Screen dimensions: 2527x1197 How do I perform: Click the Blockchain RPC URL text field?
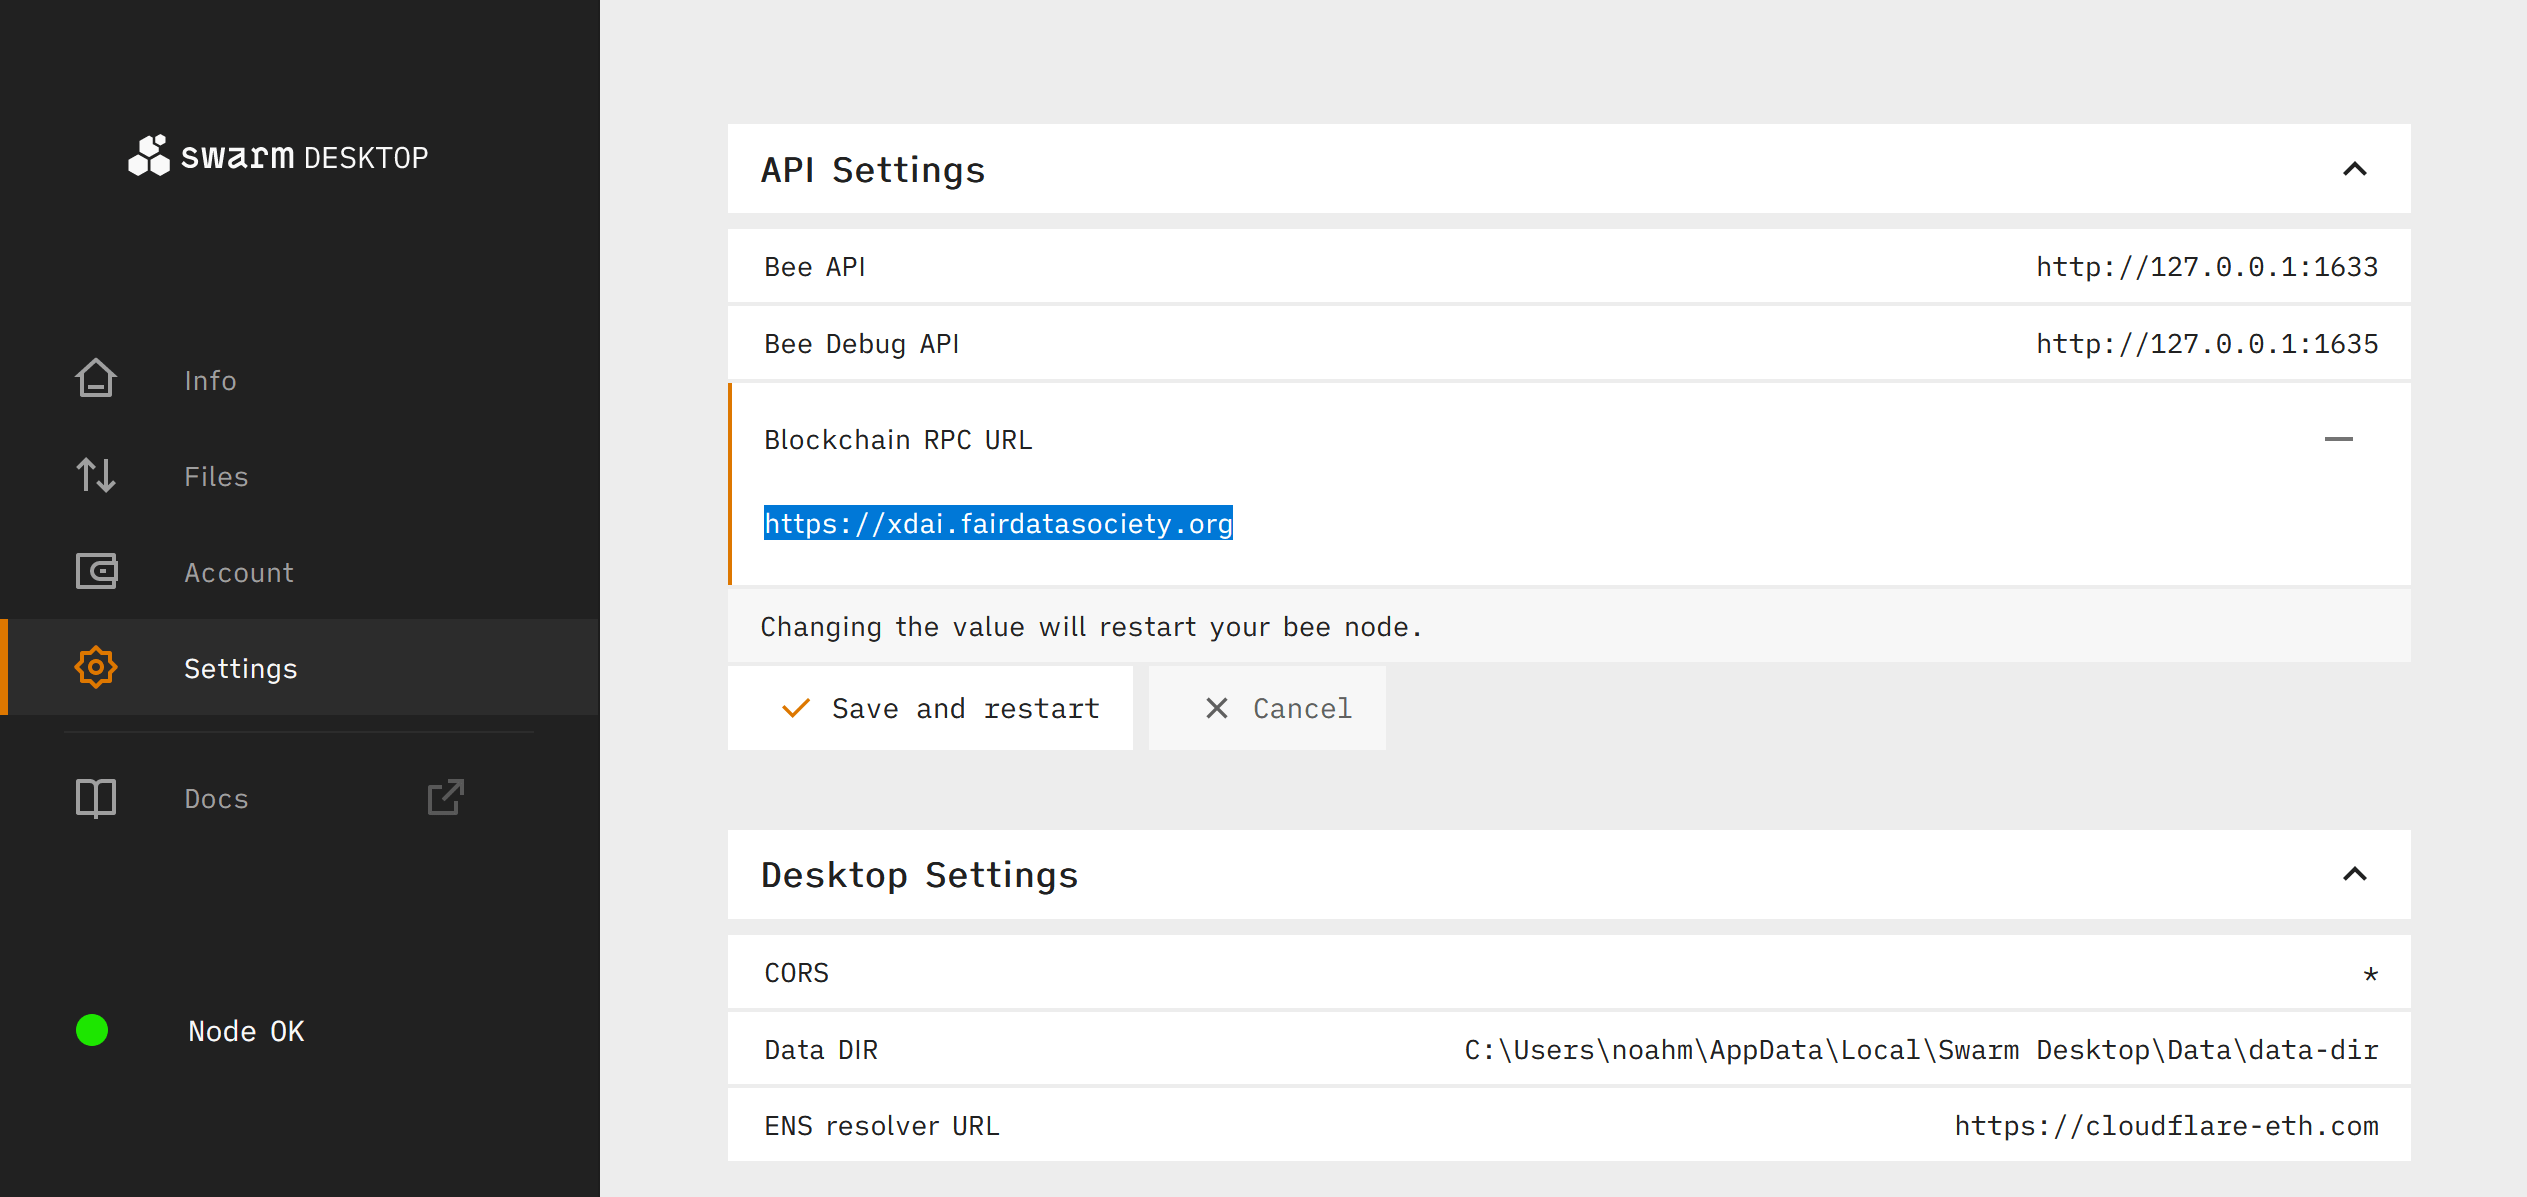998,523
